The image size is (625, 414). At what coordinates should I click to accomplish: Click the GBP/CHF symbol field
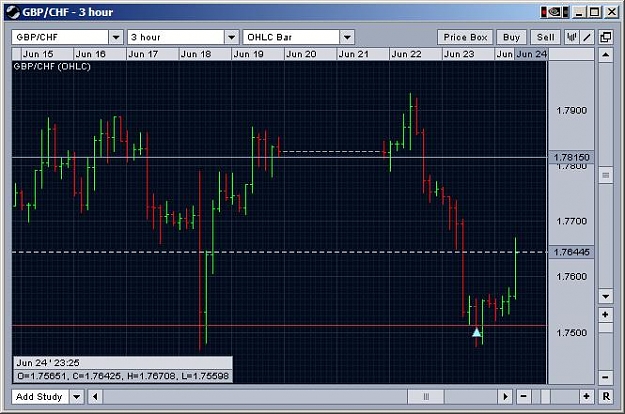[x=60, y=37]
